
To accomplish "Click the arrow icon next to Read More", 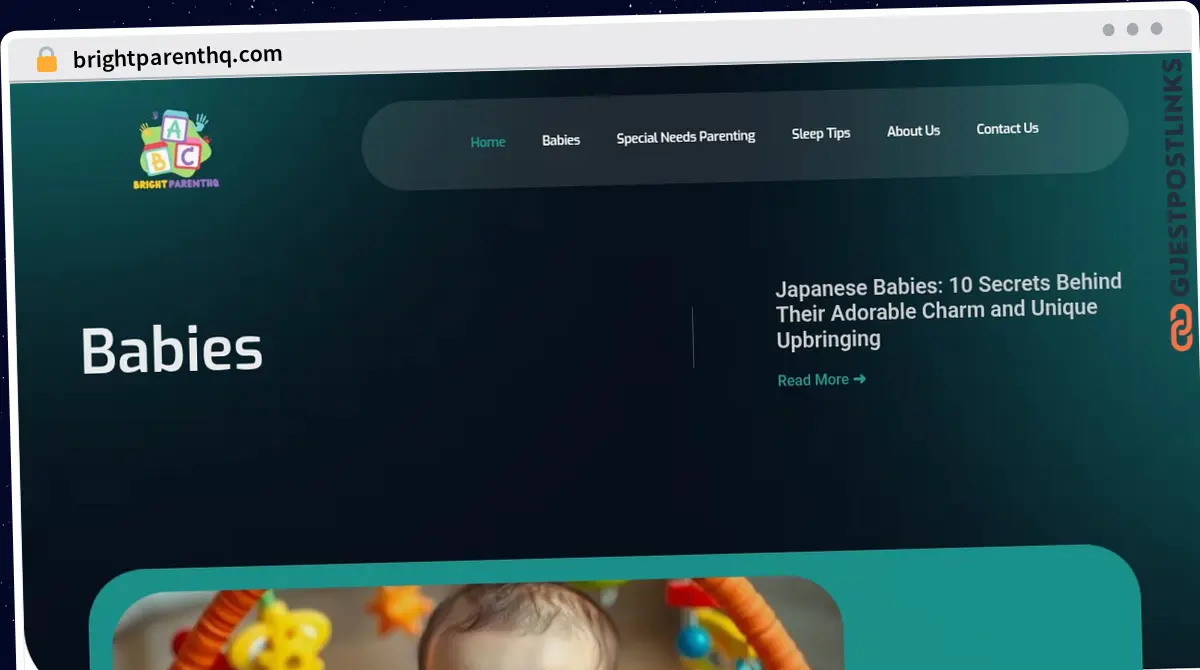I will click(x=858, y=379).
